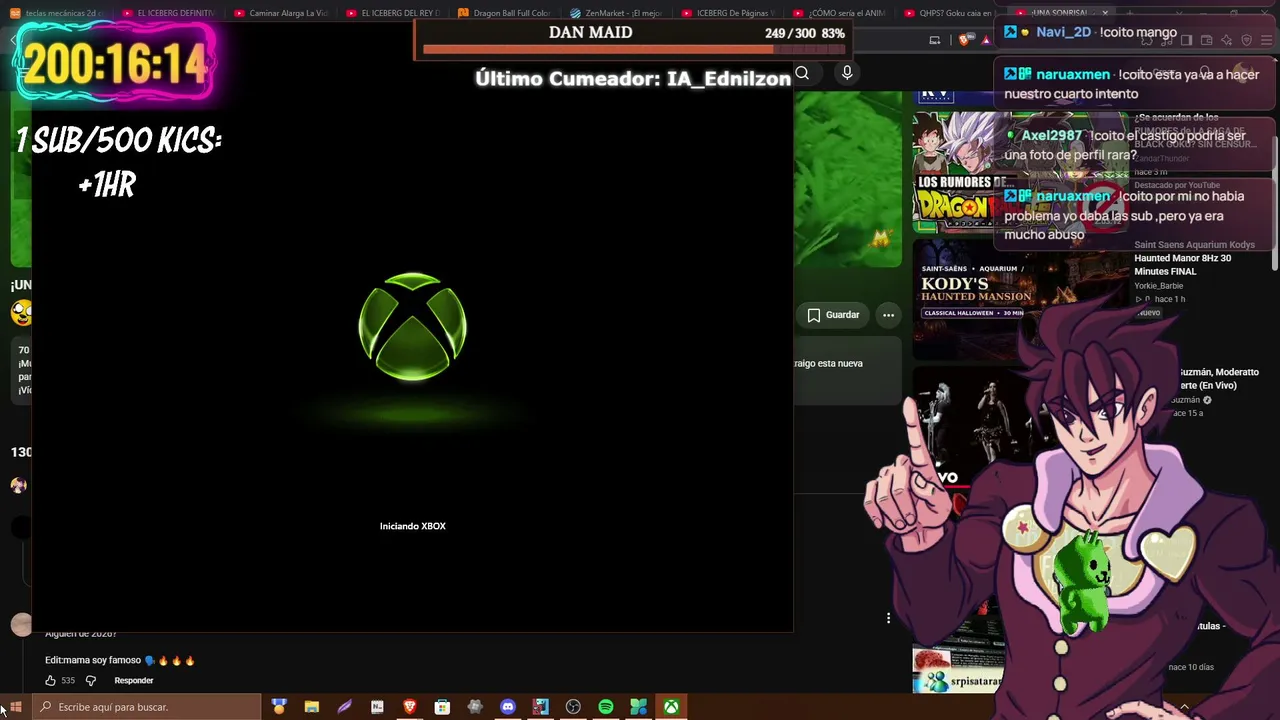Click the Xbox logo in the splash window
This screenshot has width=1280, height=720.
pos(413,327)
